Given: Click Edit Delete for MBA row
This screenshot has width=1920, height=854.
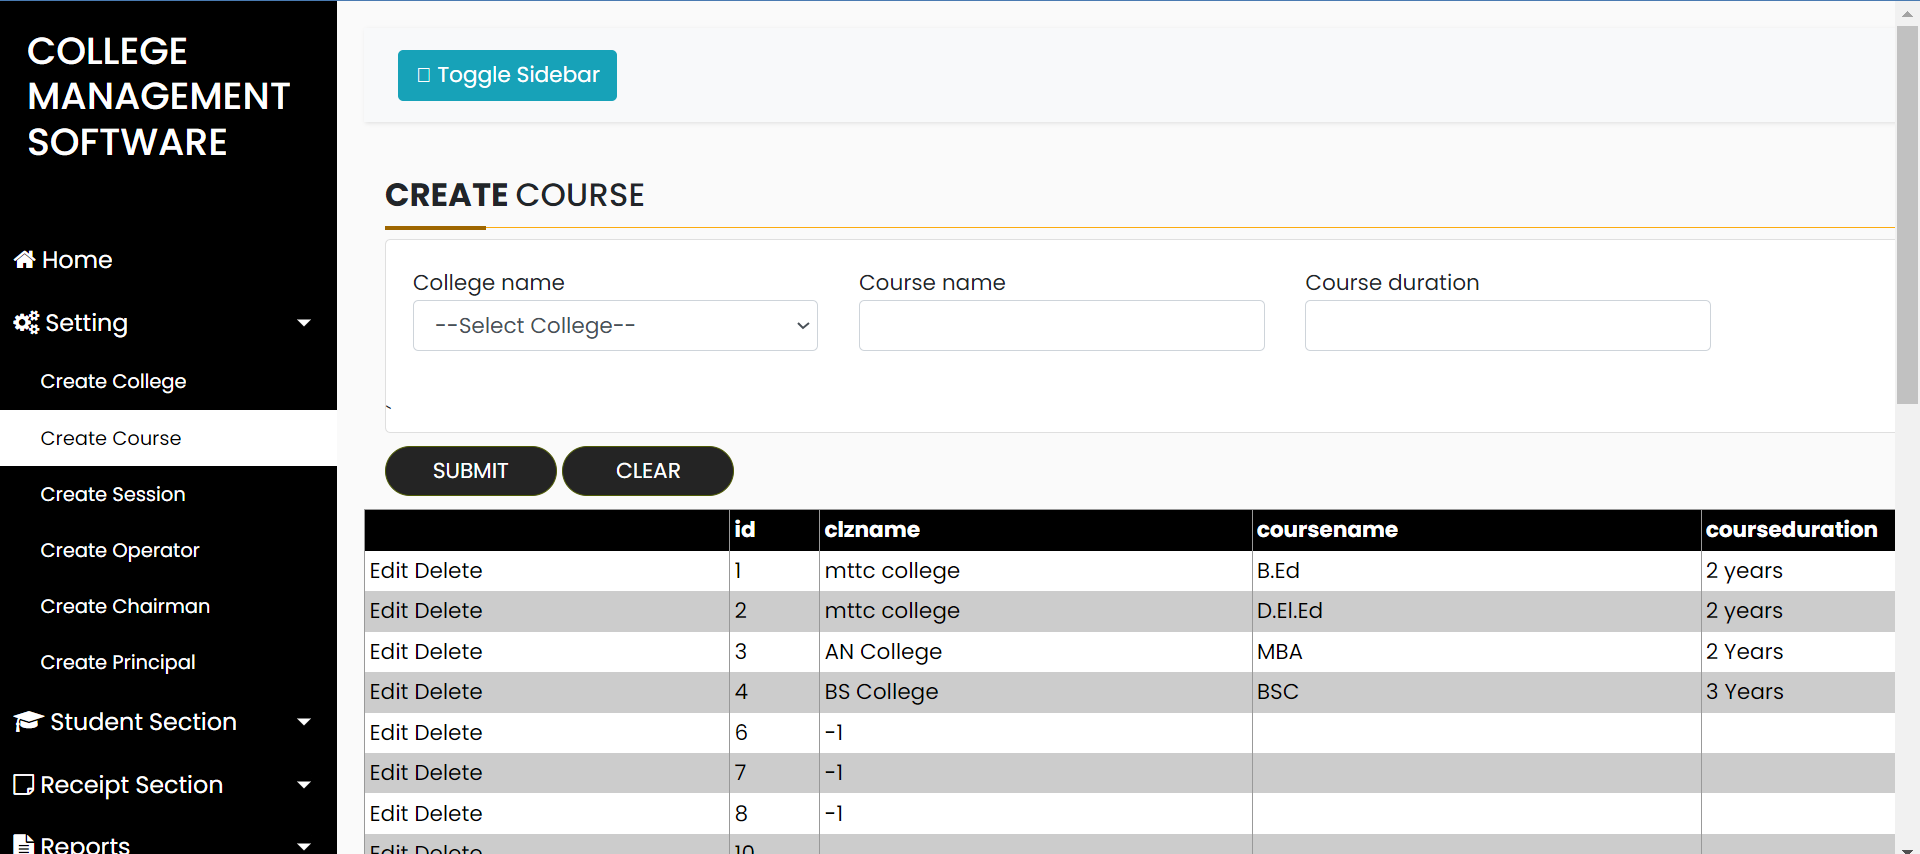Looking at the screenshot, I should (426, 652).
